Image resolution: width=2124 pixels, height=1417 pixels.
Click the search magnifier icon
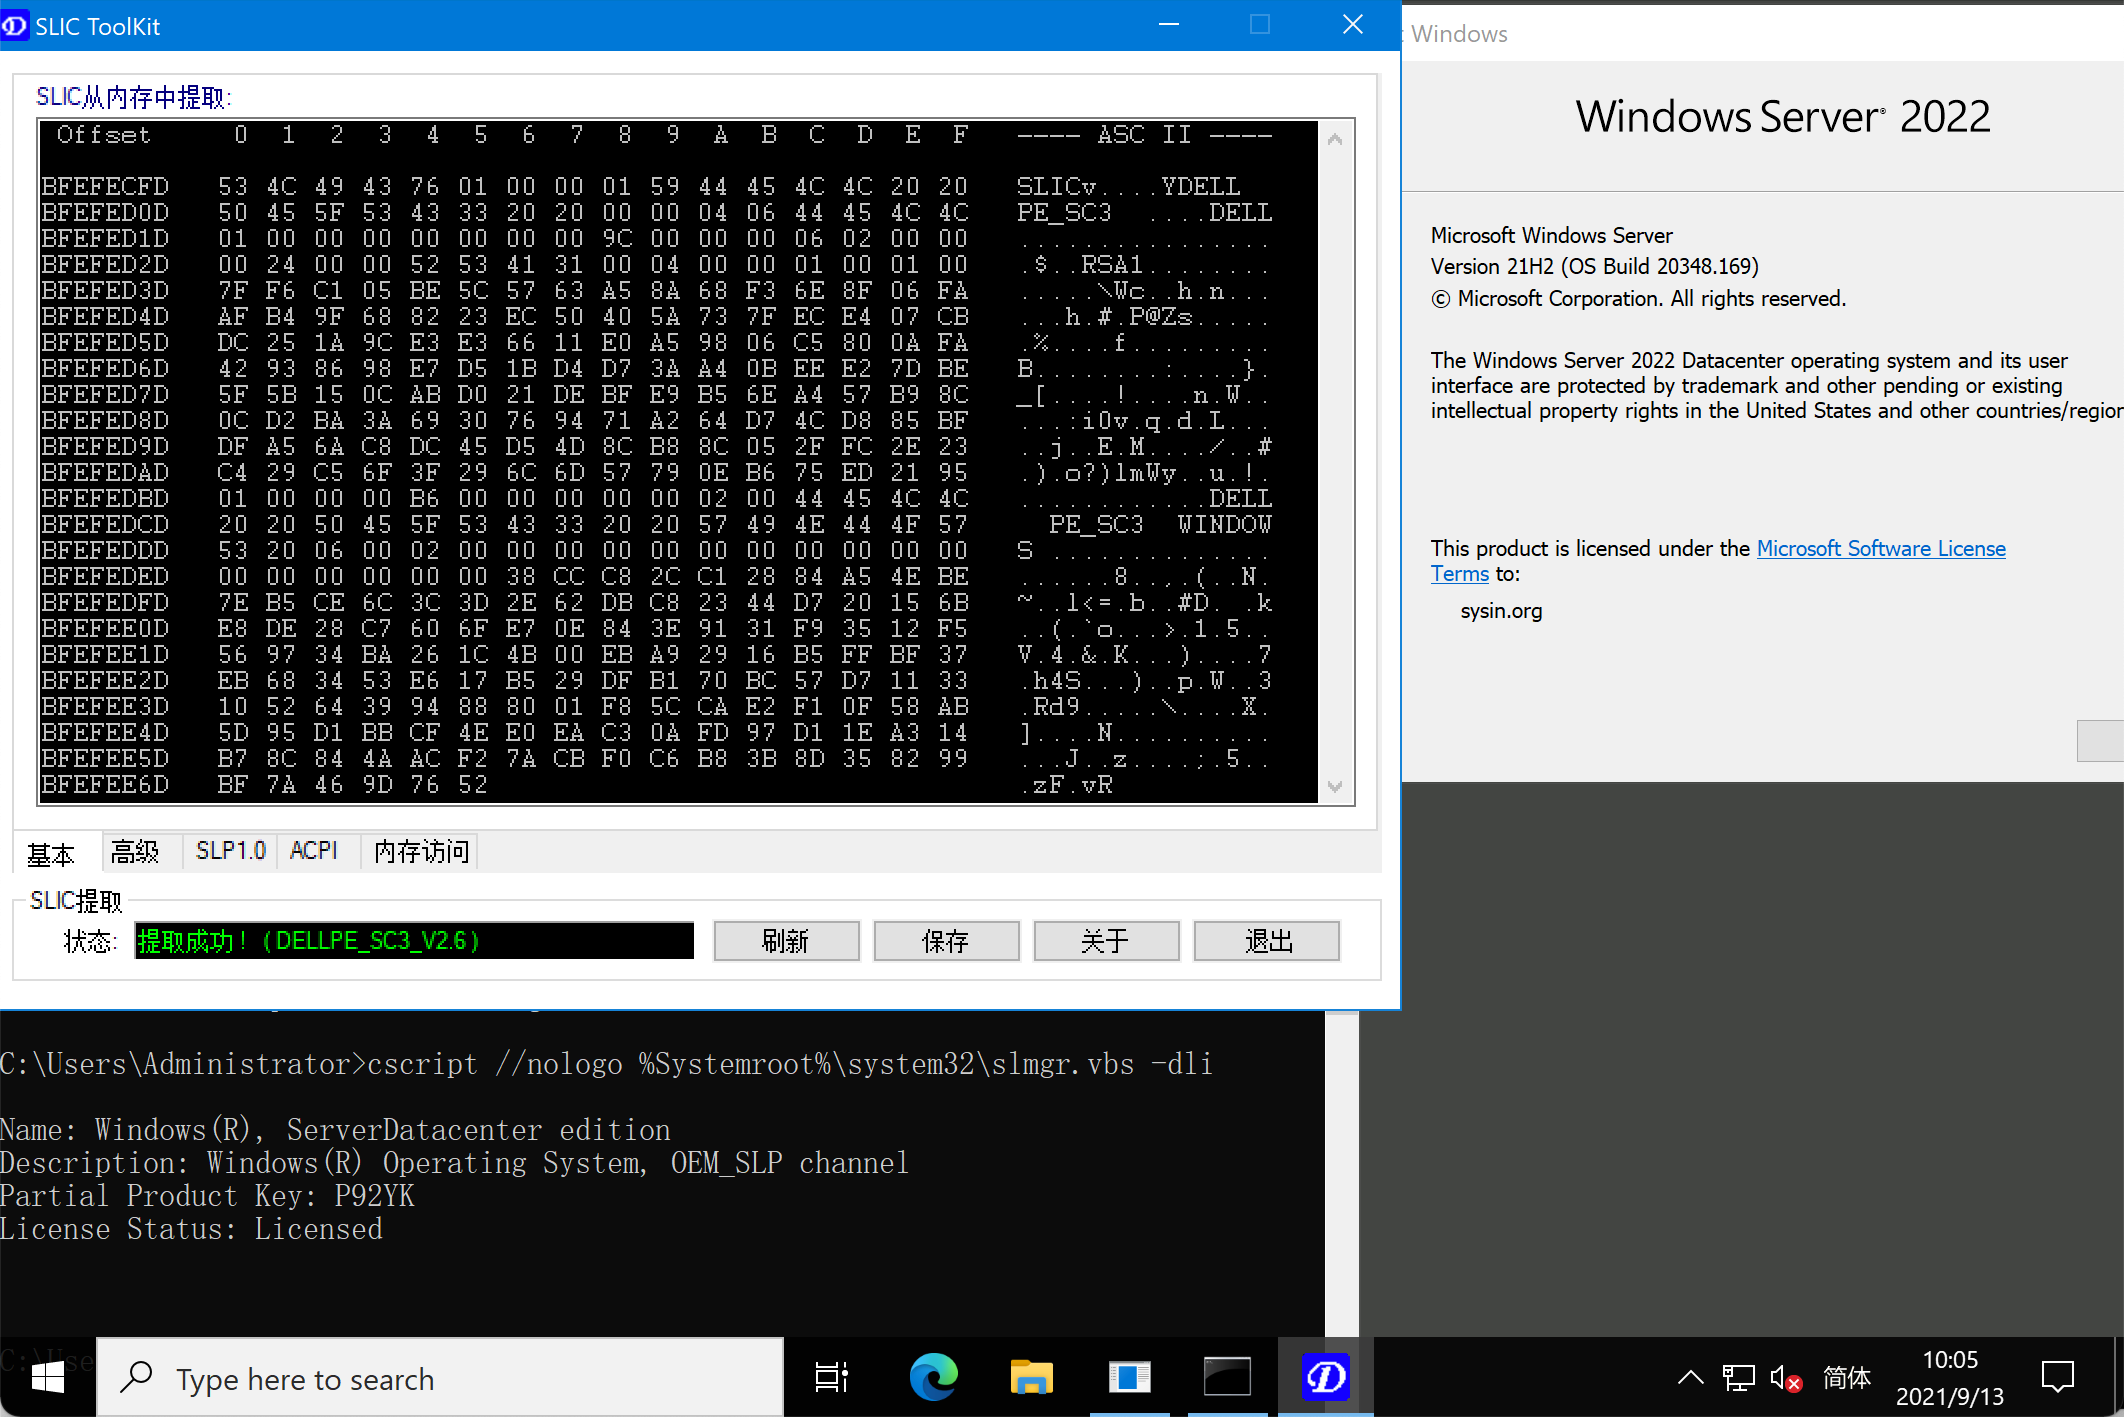click(x=136, y=1378)
